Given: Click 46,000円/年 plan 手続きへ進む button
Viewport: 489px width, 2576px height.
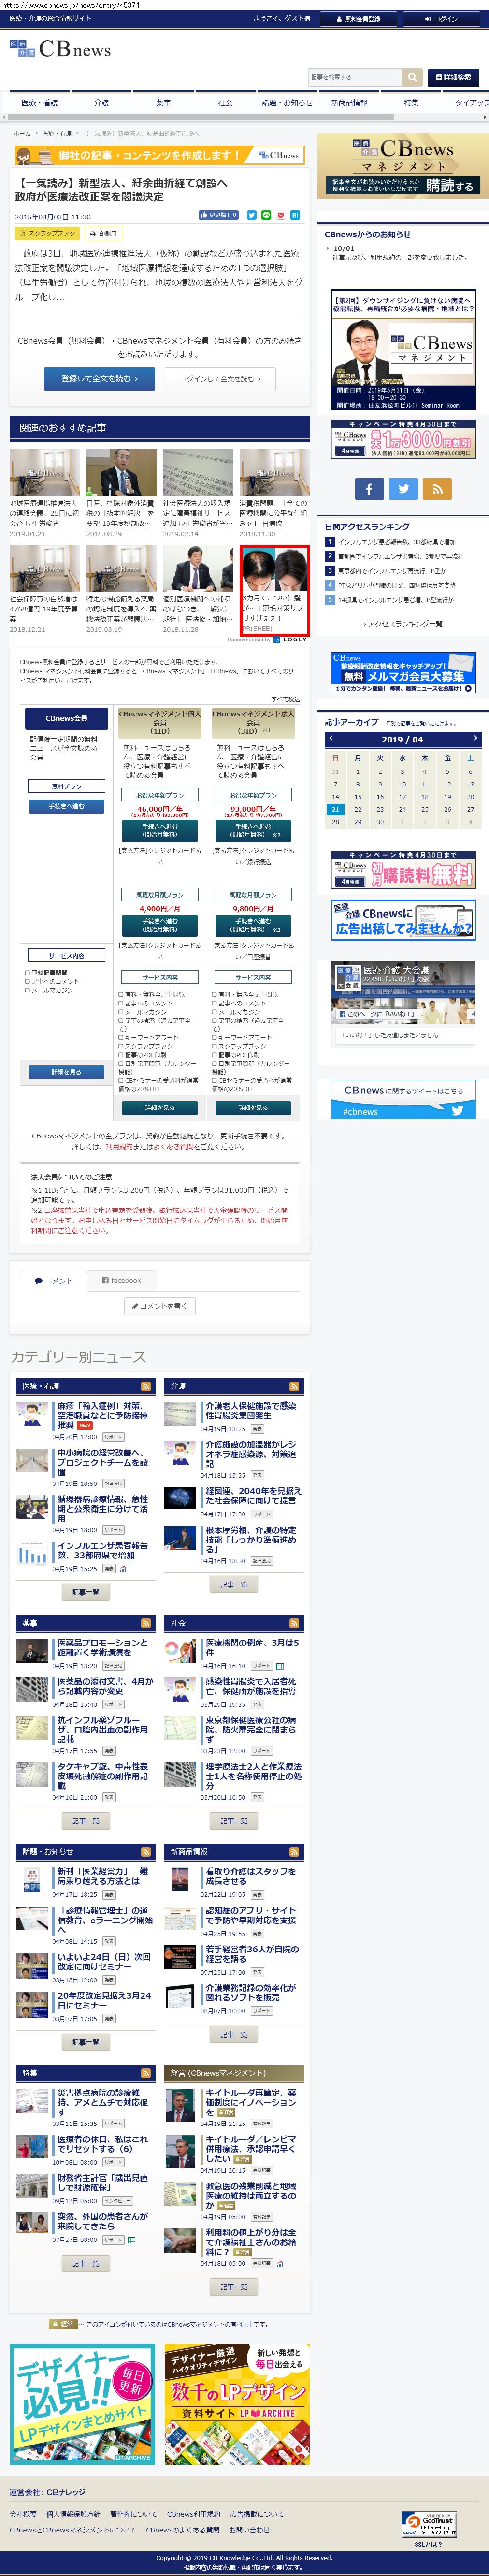Looking at the screenshot, I should coord(160,831).
